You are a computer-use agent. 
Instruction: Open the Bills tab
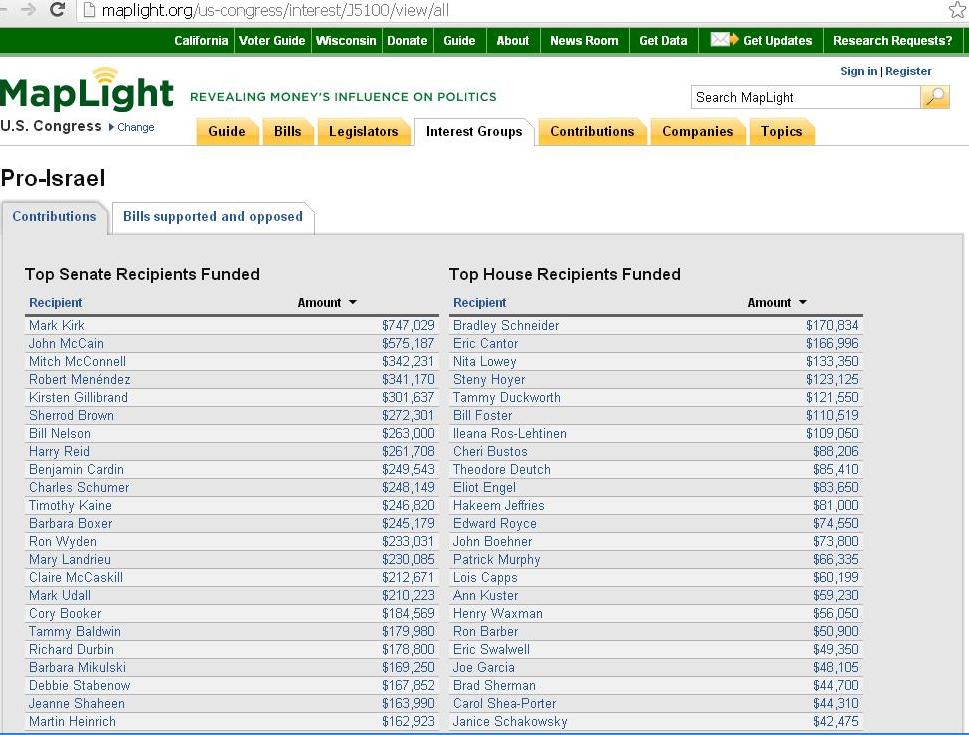[x=287, y=132]
